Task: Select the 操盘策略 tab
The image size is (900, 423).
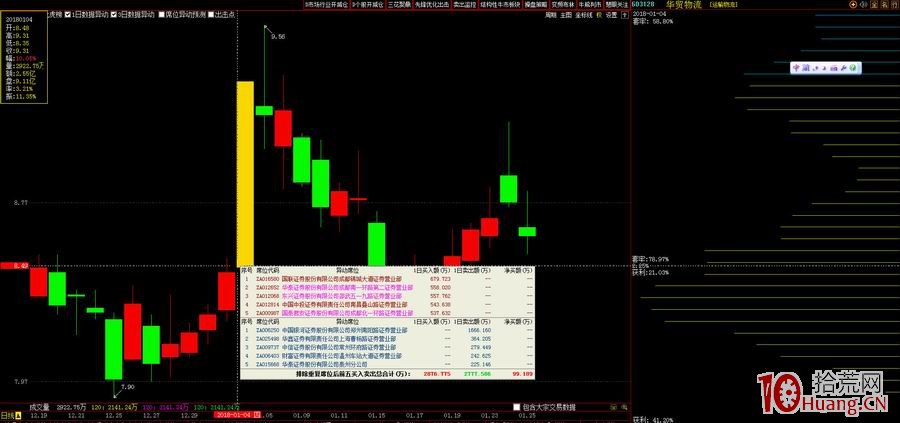Action: [536, 4]
